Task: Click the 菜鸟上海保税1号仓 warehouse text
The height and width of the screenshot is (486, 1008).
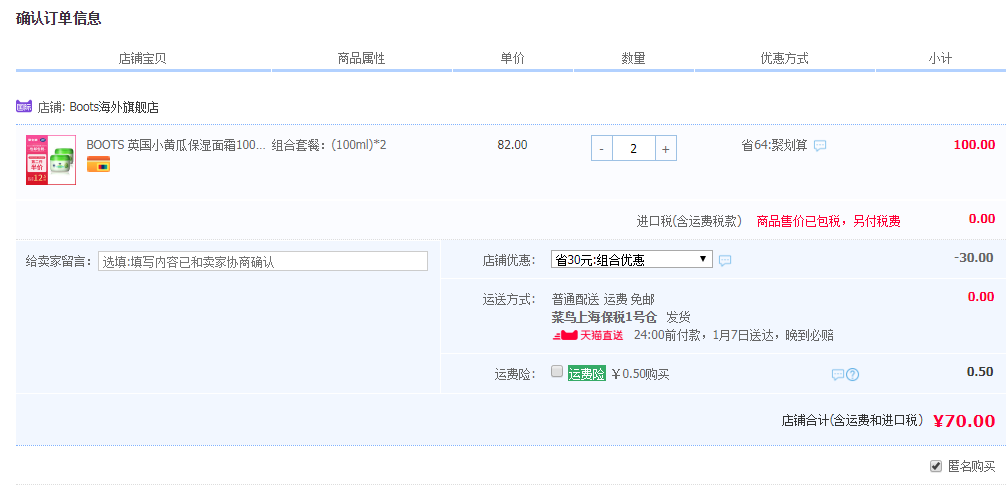Action: pos(604,317)
